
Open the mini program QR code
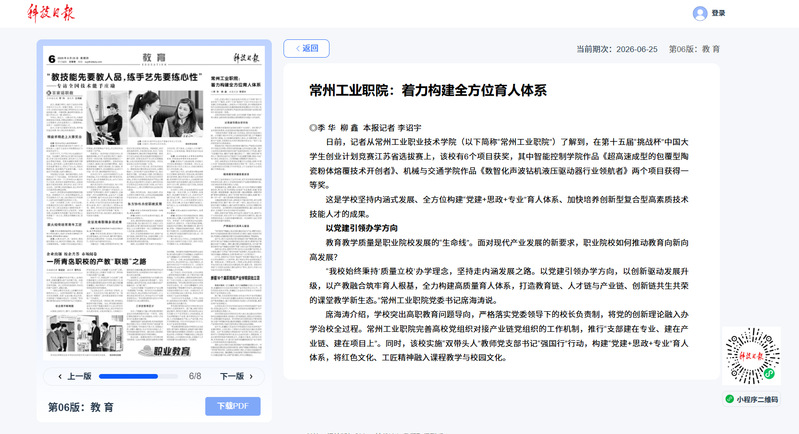752,356
